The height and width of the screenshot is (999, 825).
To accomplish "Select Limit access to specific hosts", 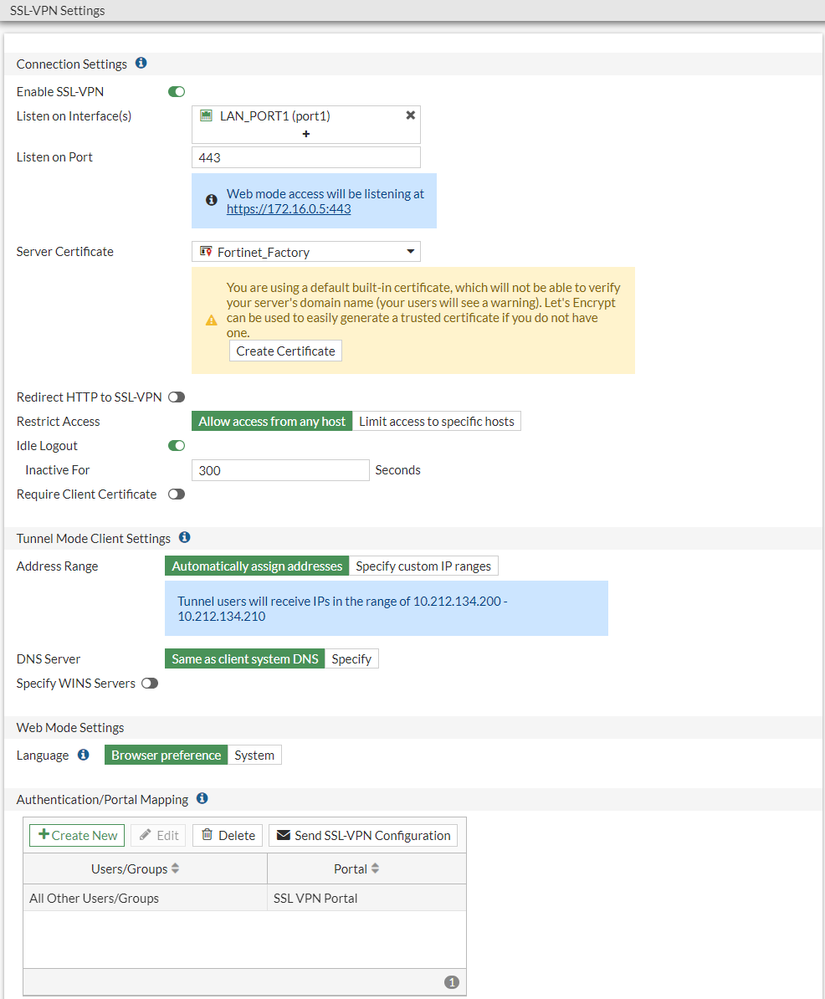I will [436, 421].
